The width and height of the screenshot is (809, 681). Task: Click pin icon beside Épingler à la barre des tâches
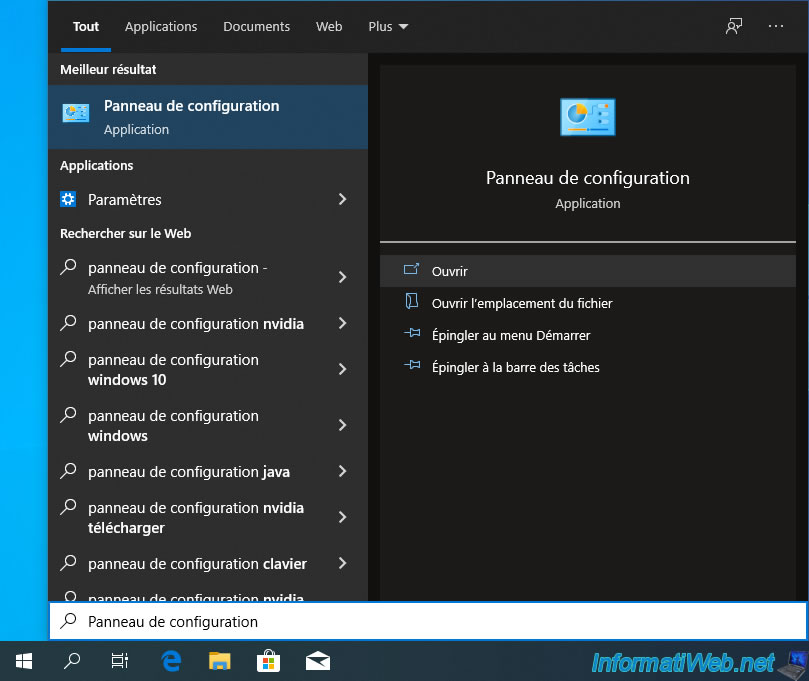(412, 365)
